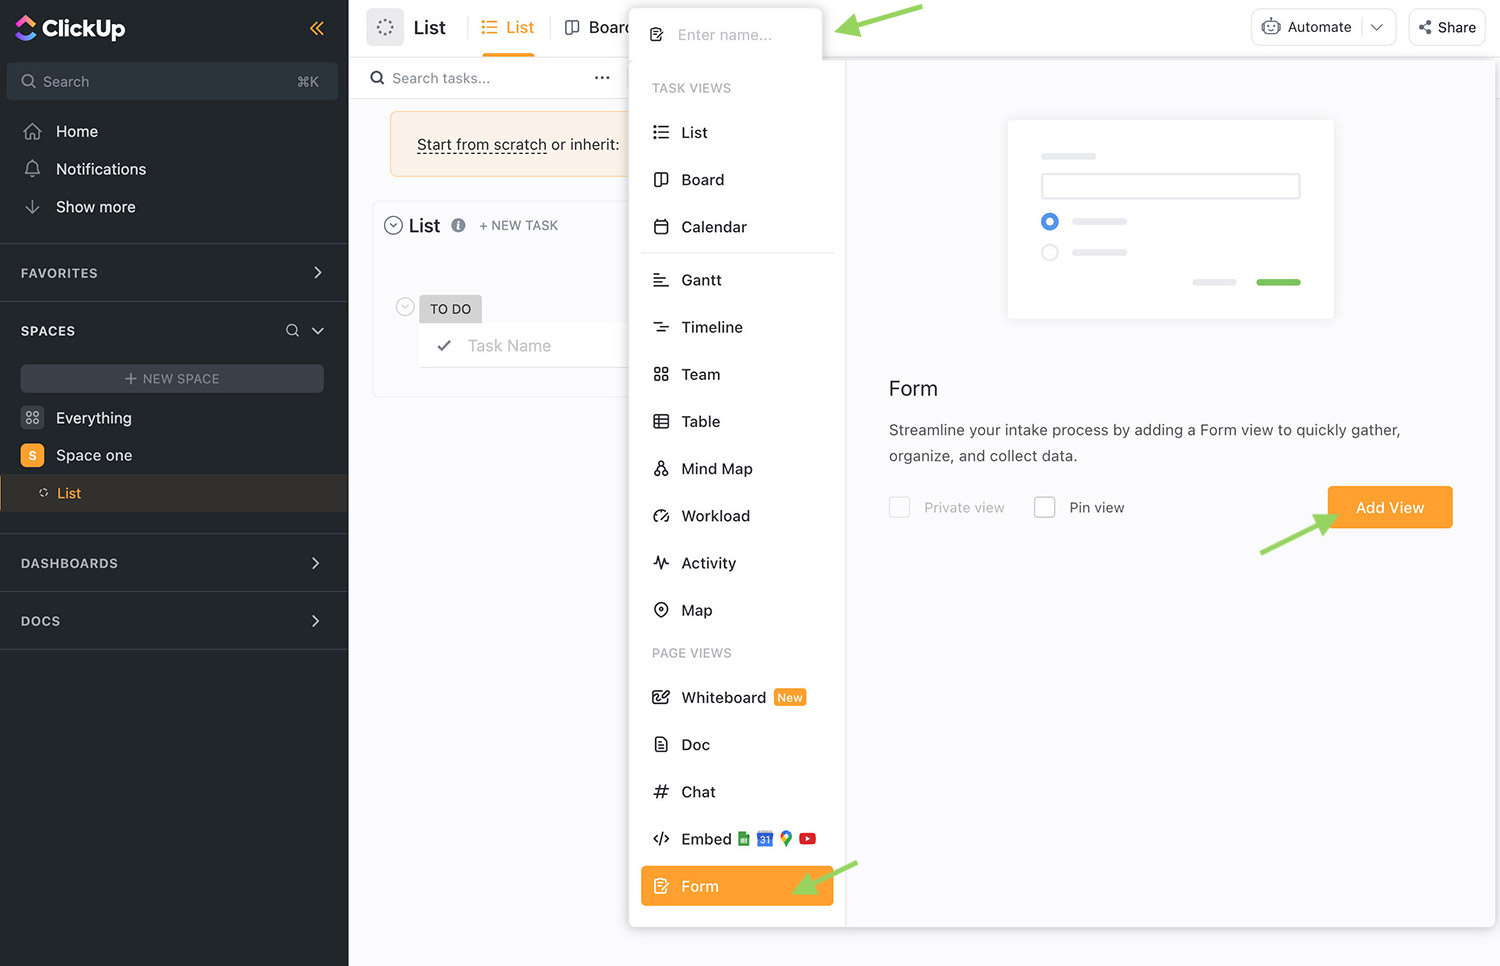Screen dimensions: 1500x966
Task: Select the Chat hash icon
Action: pos(661,792)
